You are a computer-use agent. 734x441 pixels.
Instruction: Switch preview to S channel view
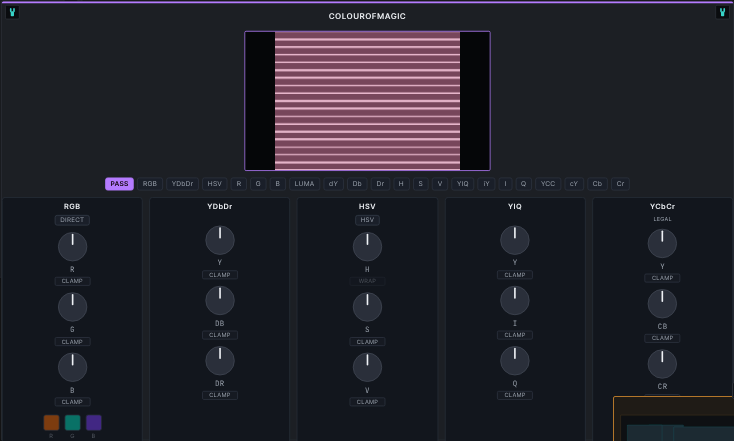(420, 184)
